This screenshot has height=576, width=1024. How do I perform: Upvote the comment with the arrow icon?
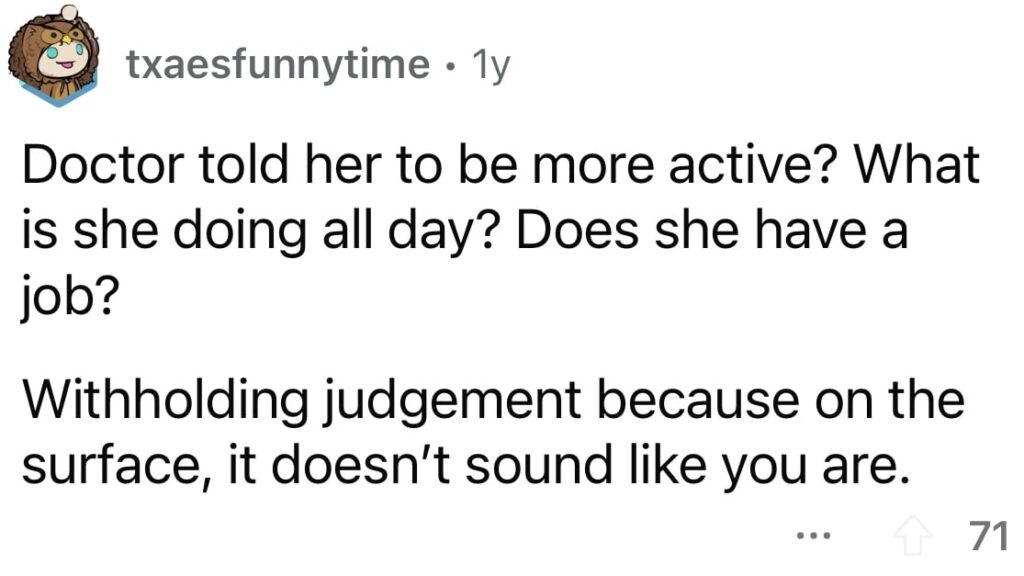[x=912, y=535]
